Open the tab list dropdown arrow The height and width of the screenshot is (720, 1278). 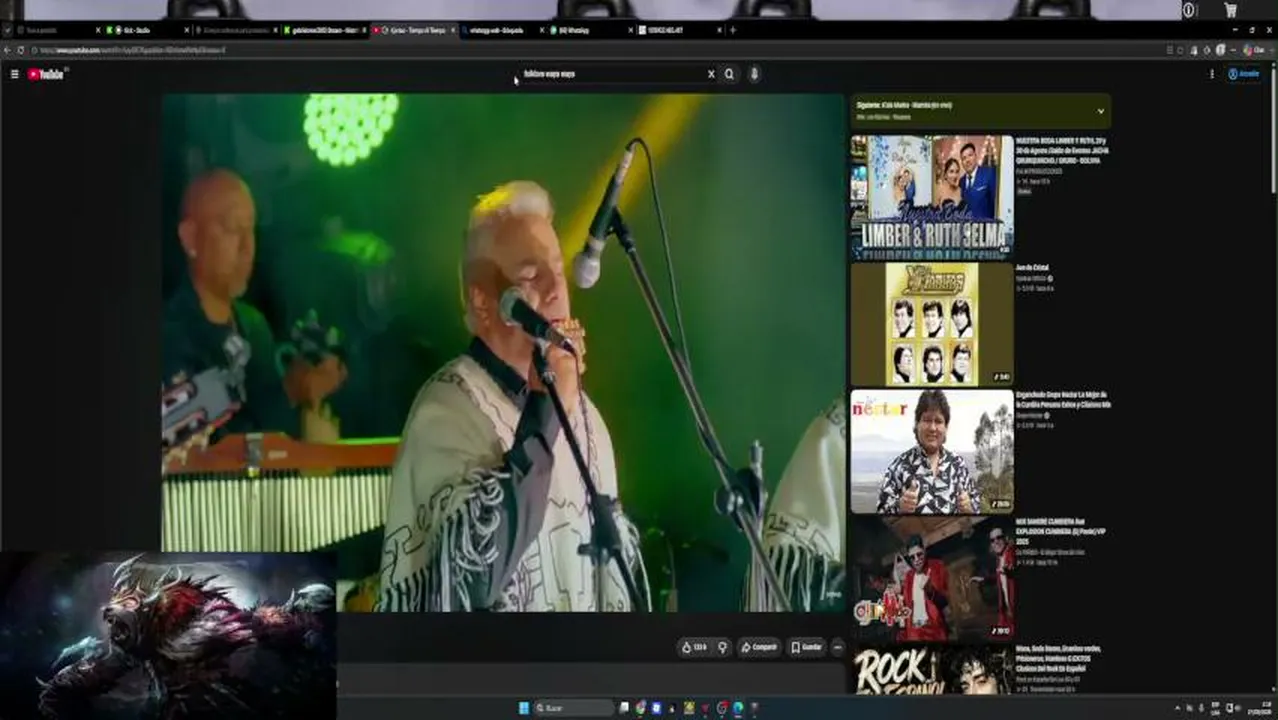tap(7, 30)
